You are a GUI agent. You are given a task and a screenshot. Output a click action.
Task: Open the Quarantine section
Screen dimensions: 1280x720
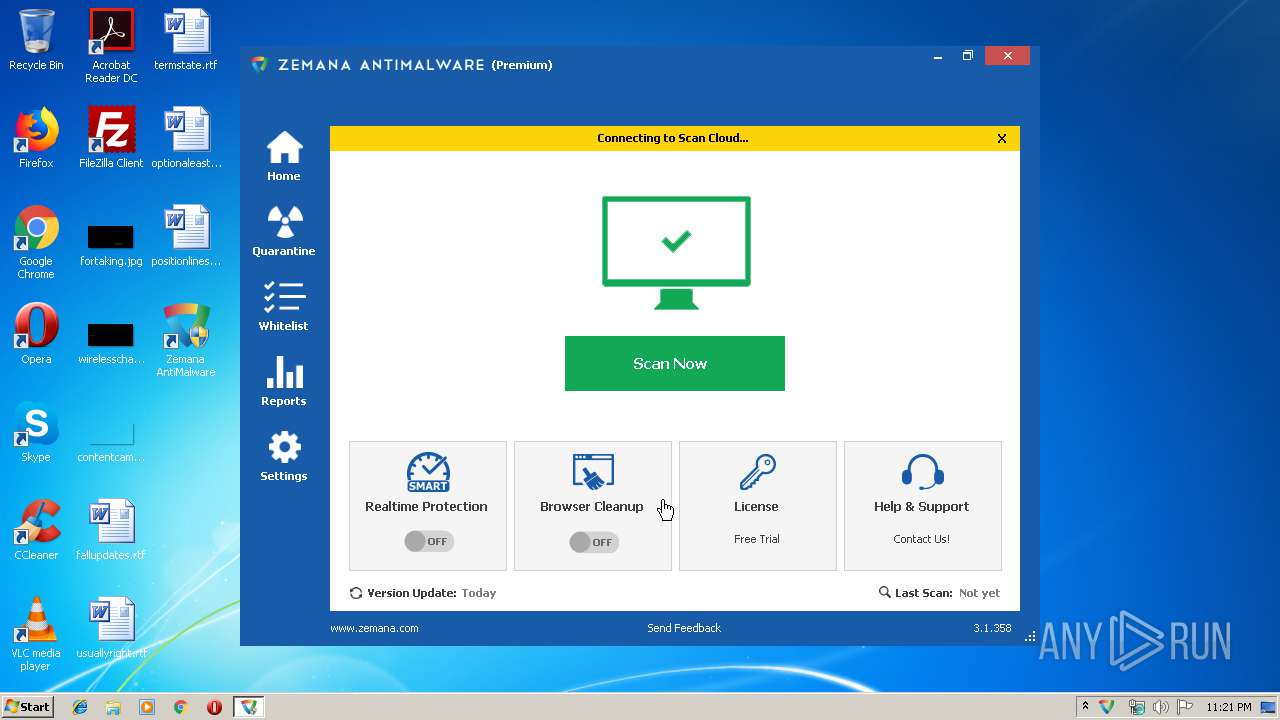pos(284,231)
